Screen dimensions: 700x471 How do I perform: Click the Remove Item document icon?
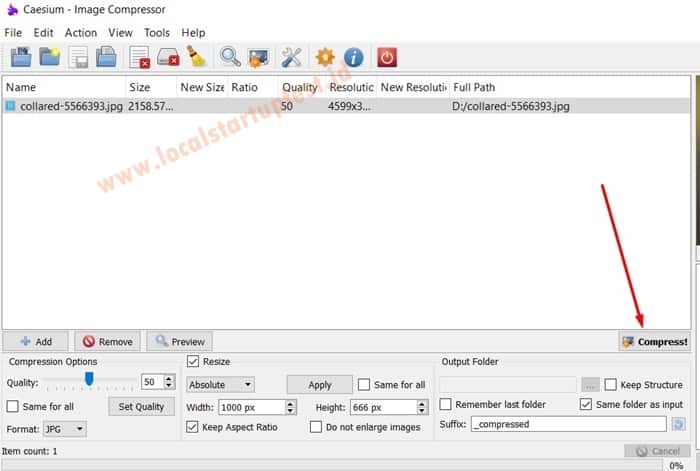(139, 57)
